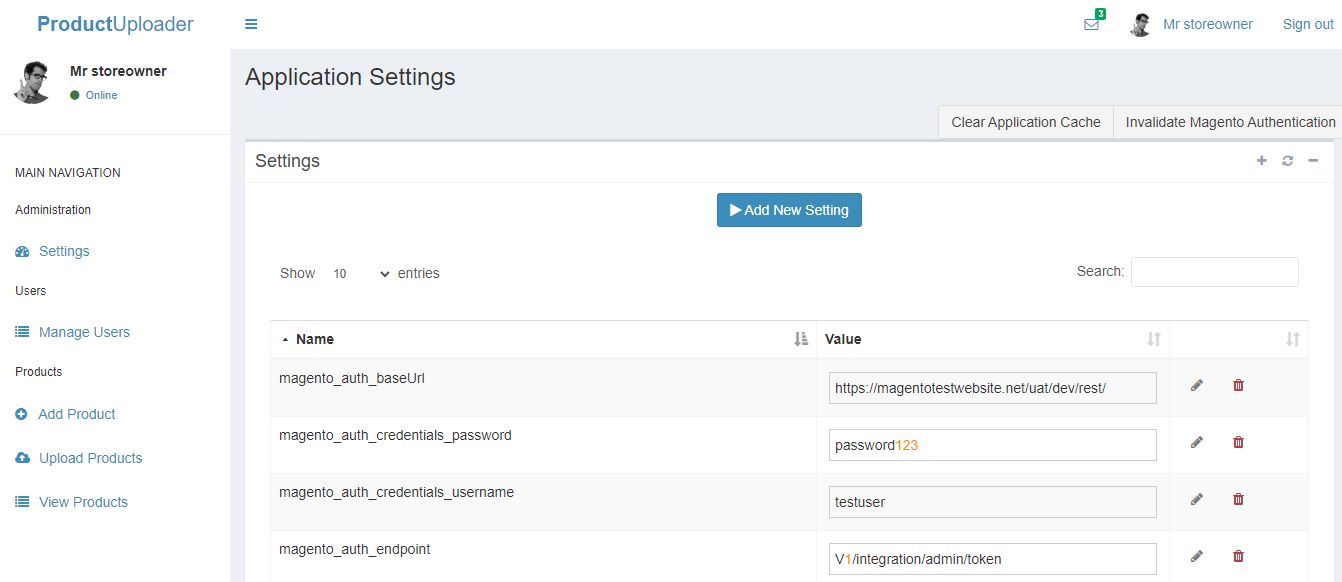Collapse the Settings panel with the minus icon
The height and width of the screenshot is (582, 1342).
point(1314,161)
